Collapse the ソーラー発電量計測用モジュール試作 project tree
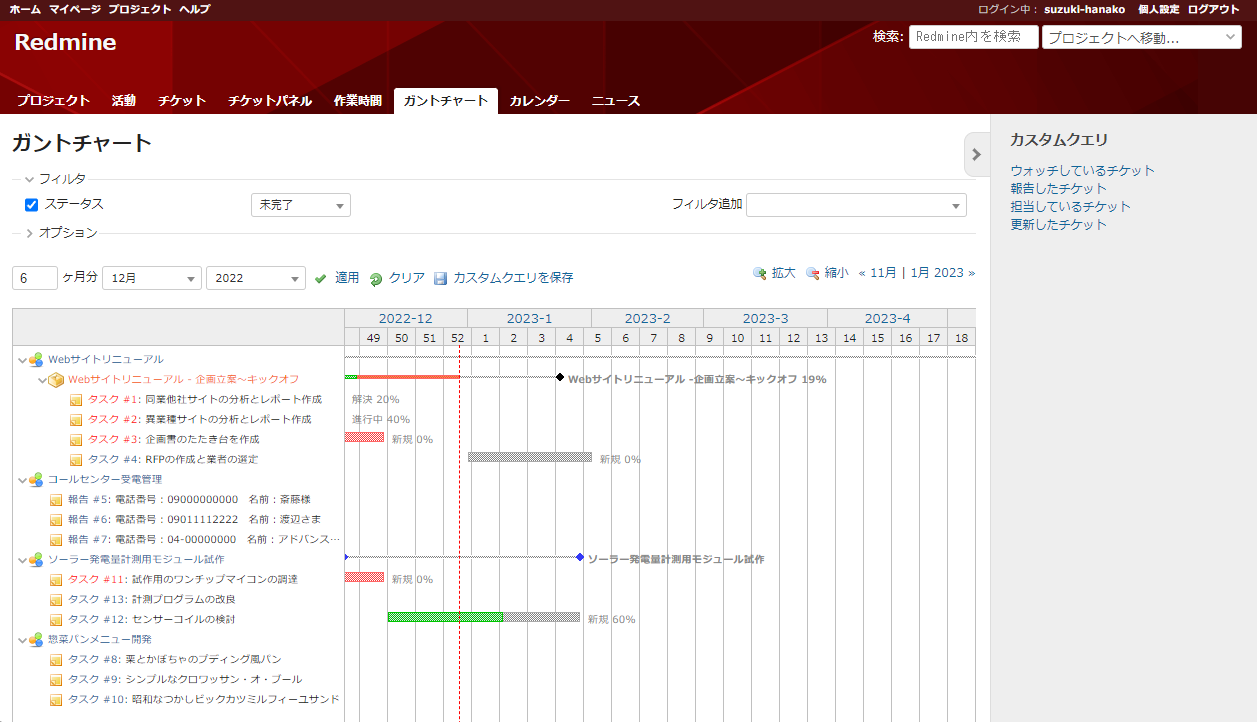 (x=22, y=560)
